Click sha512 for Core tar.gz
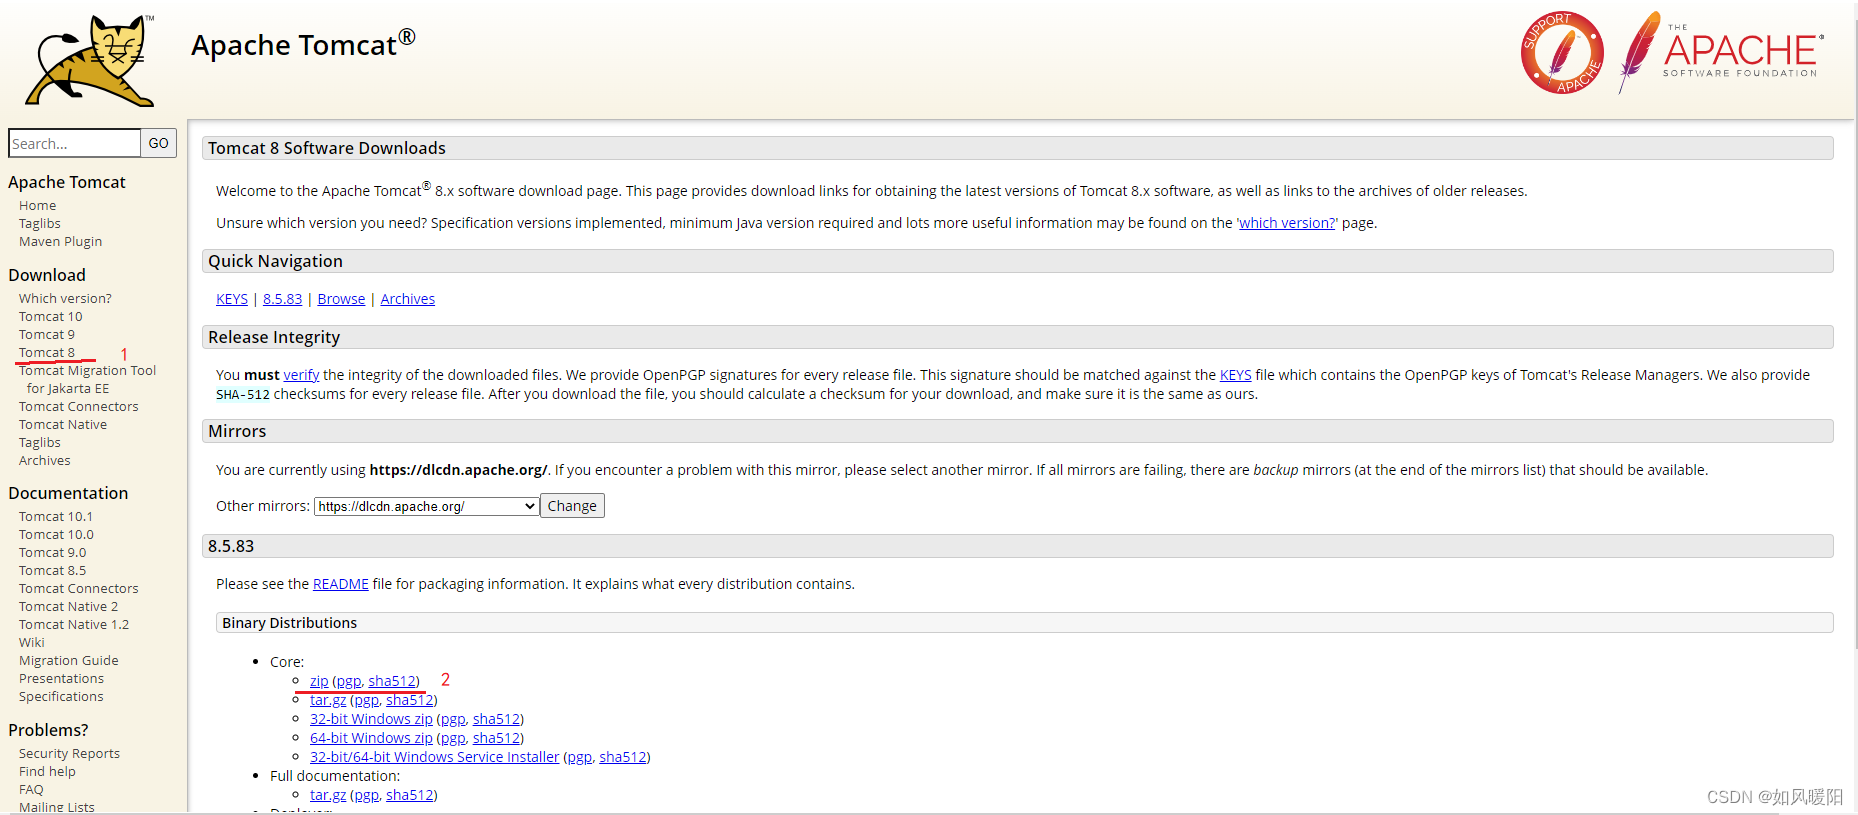Image resolution: width=1858 pixels, height=815 pixels. [x=410, y=700]
